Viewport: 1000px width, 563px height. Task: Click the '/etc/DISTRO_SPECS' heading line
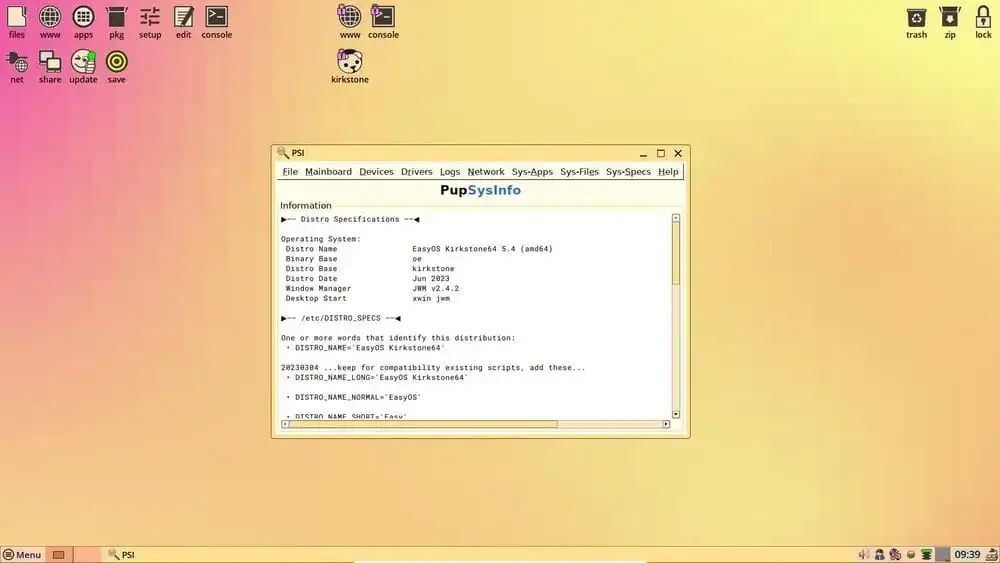coord(341,318)
